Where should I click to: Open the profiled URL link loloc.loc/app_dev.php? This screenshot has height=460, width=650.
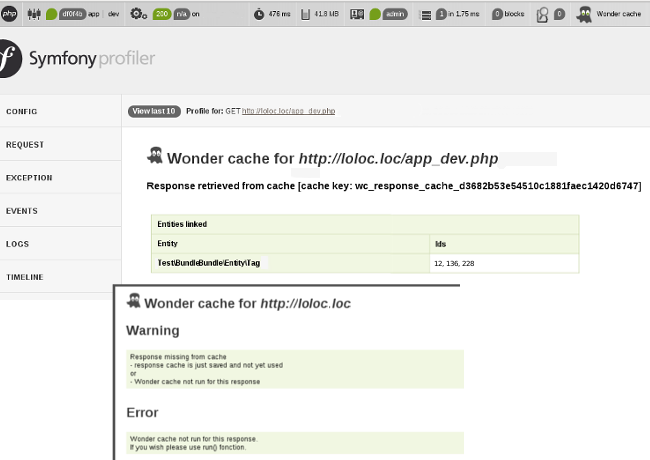[289, 111]
